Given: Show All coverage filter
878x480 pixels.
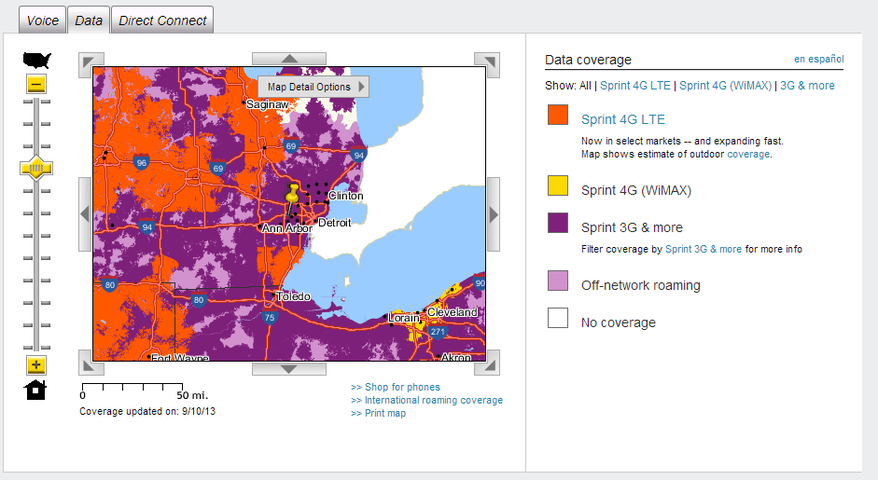Looking at the screenshot, I should click(585, 86).
